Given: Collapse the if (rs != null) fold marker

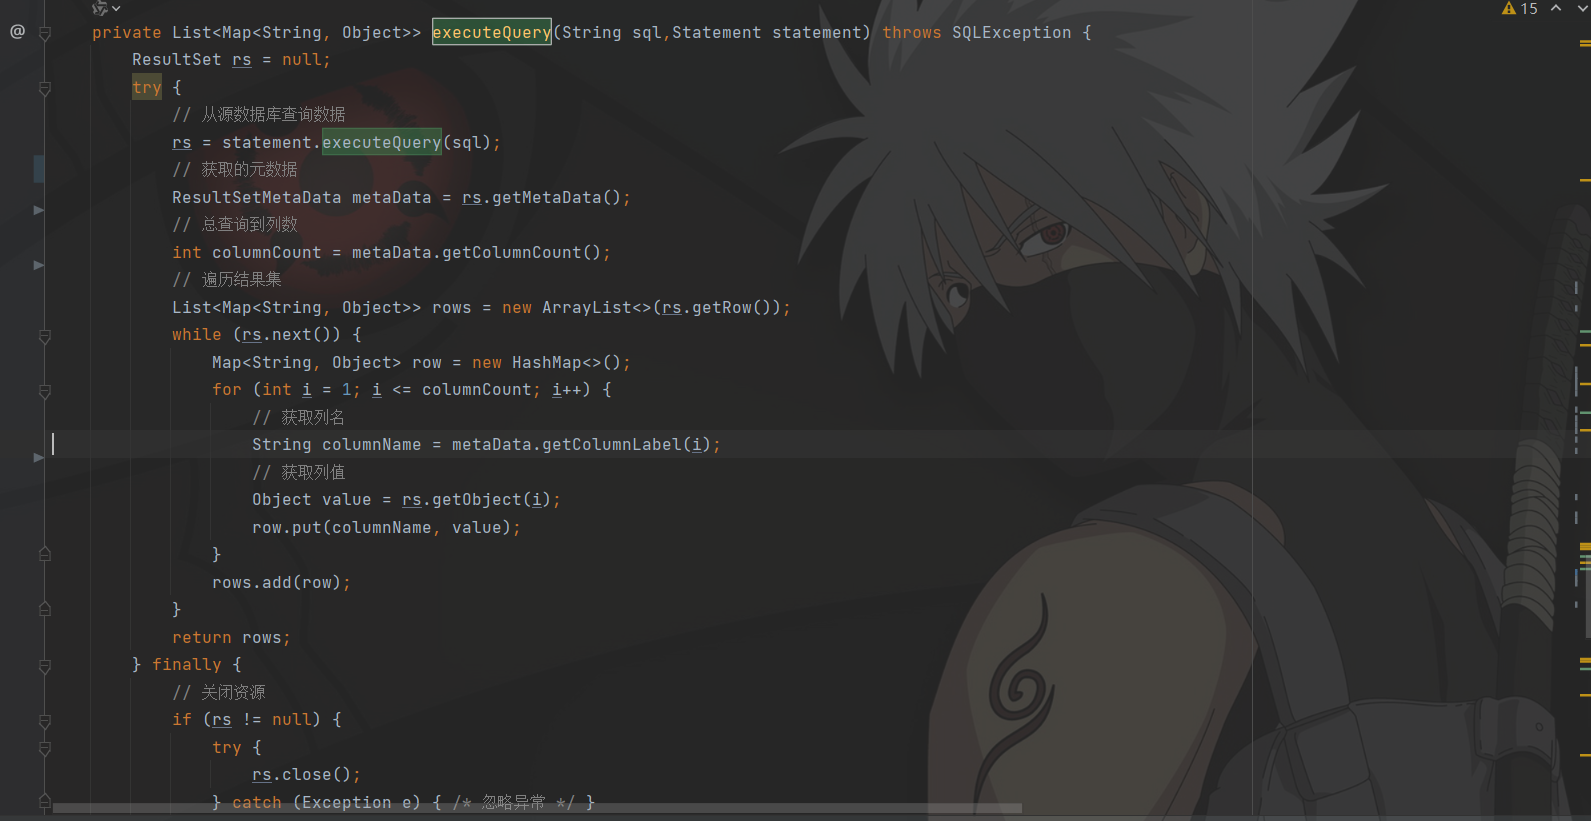Looking at the screenshot, I should pyautogui.click(x=45, y=721).
